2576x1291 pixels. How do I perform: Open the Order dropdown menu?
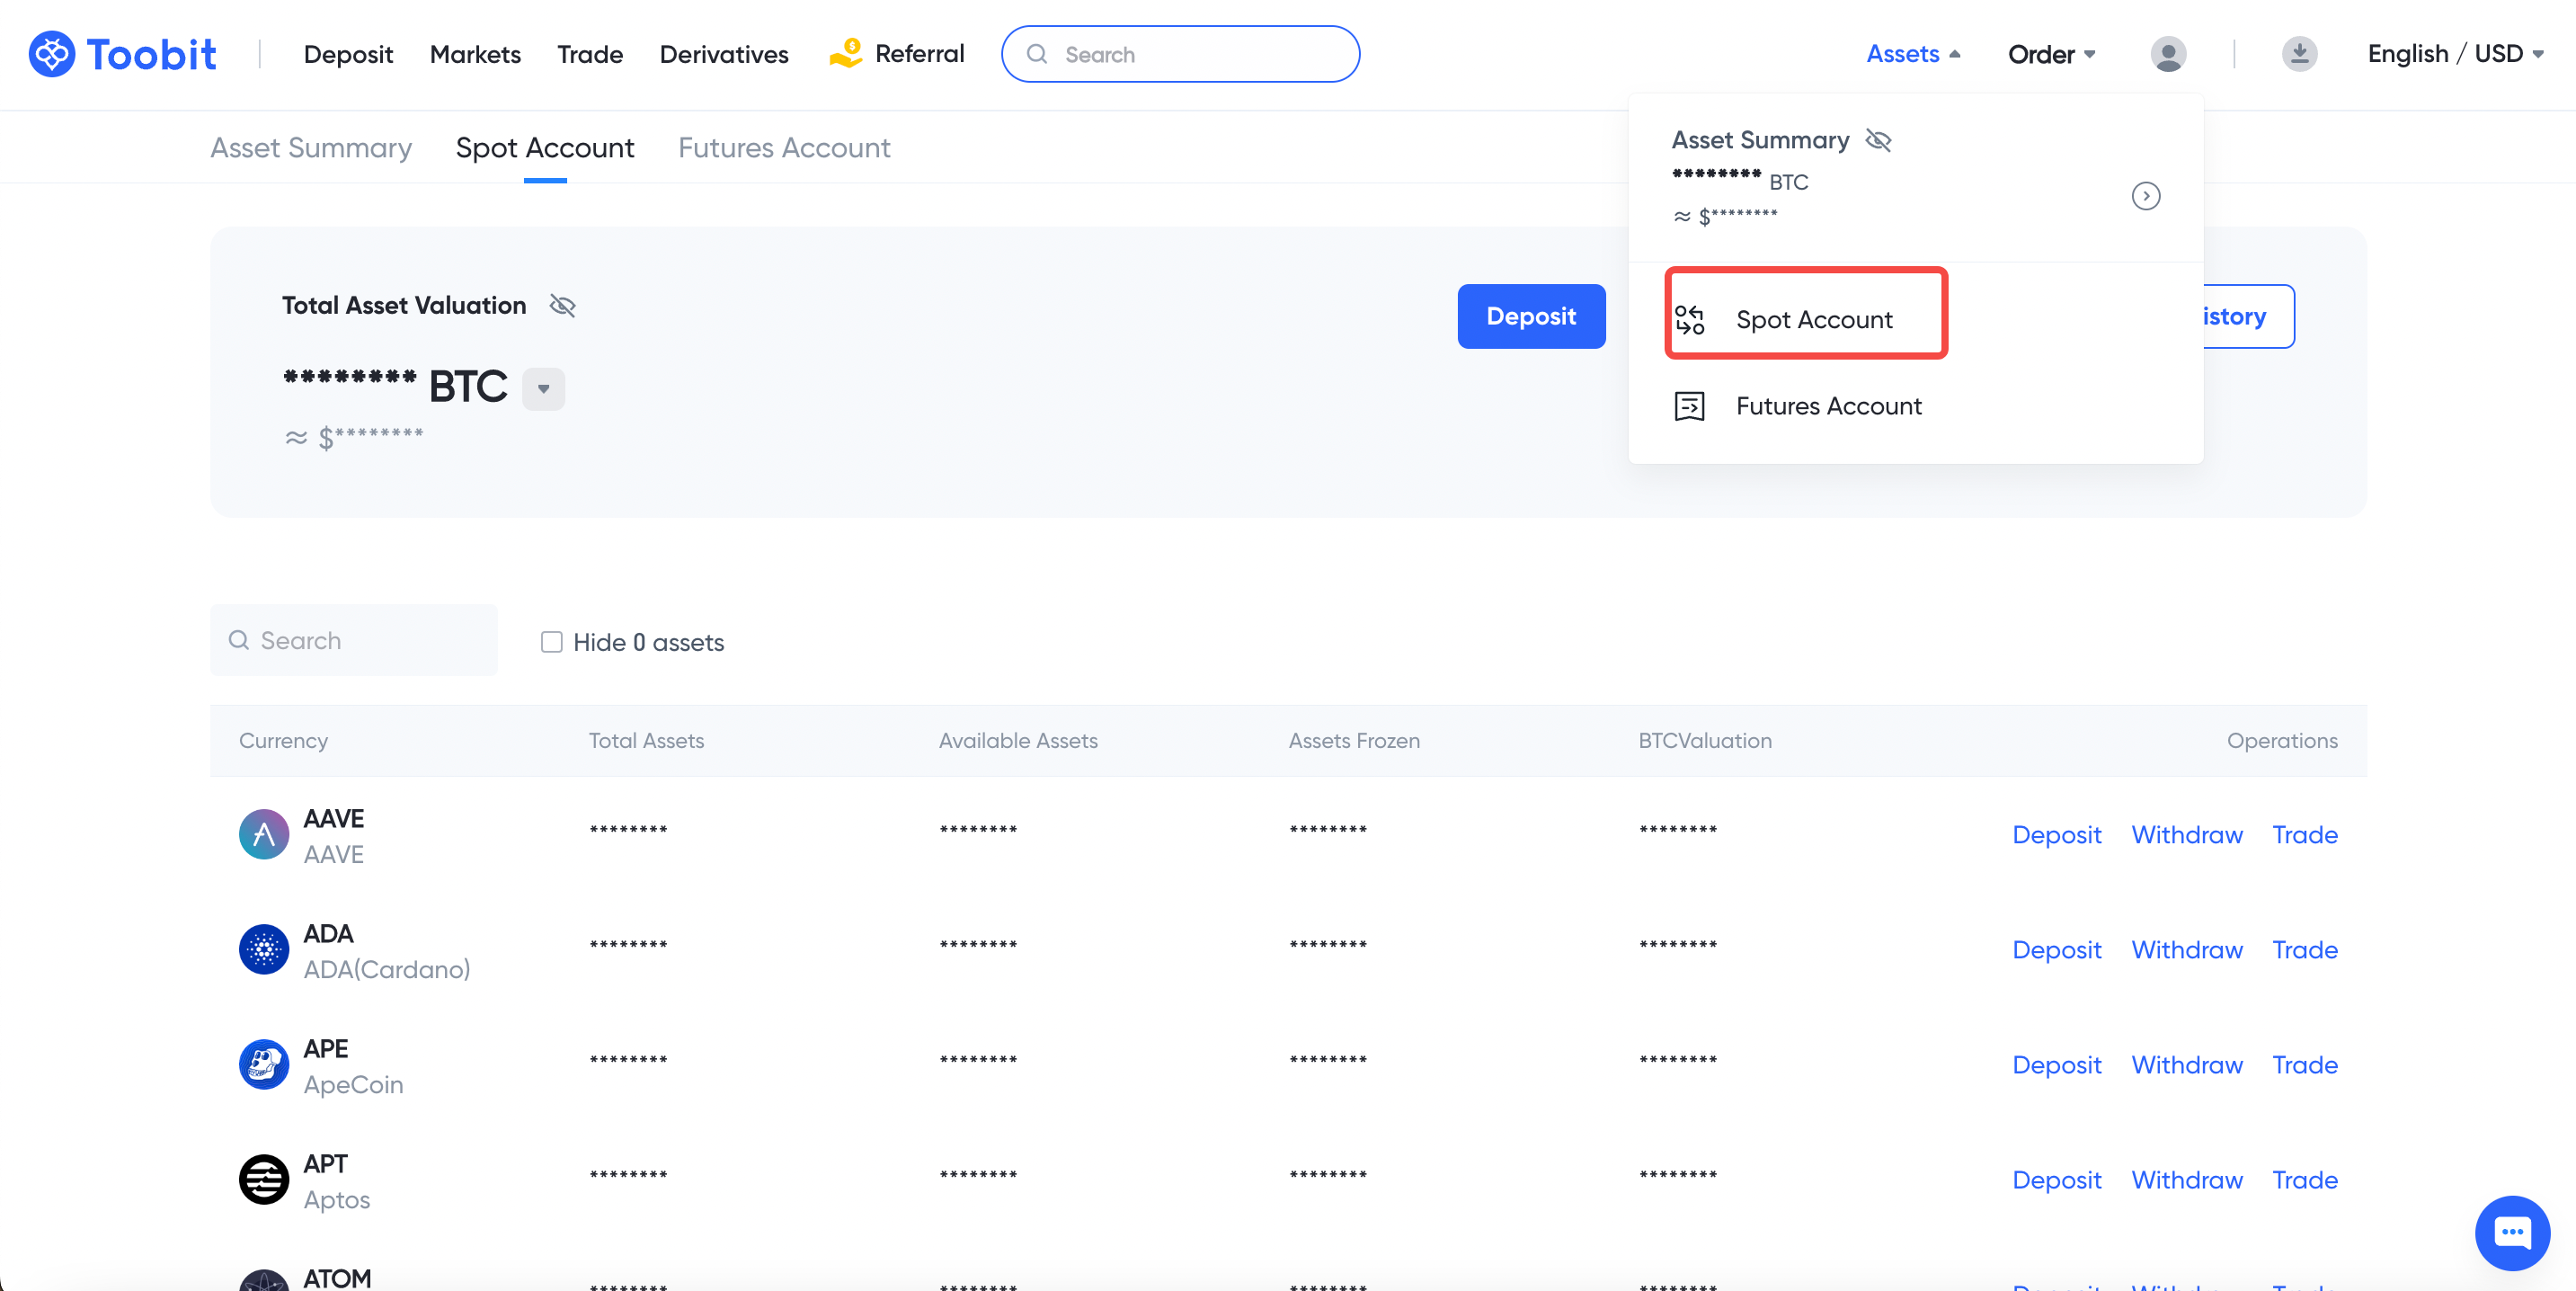(2051, 54)
